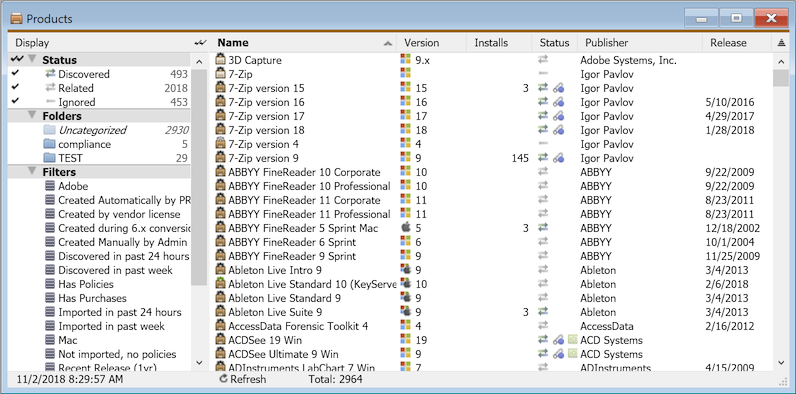Image resolution: width=796 pixels, height=394 pixels.
Task: Select the Discovered in past week filter
Action: coord(115,270)
